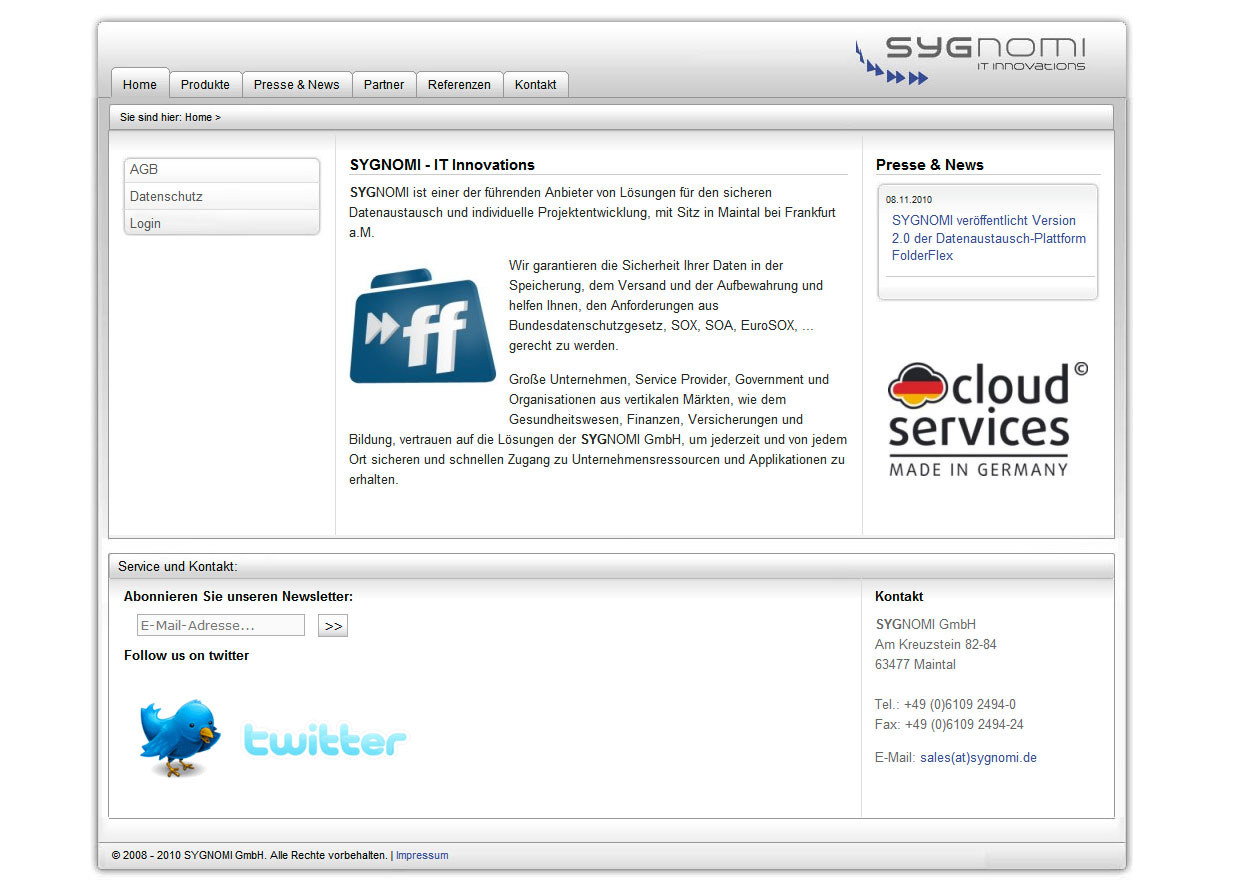Screen dimensions: 1240x896
Task: Click the Am Kreuzstein 82-84 address line
Action: click(x=936, y=645)
